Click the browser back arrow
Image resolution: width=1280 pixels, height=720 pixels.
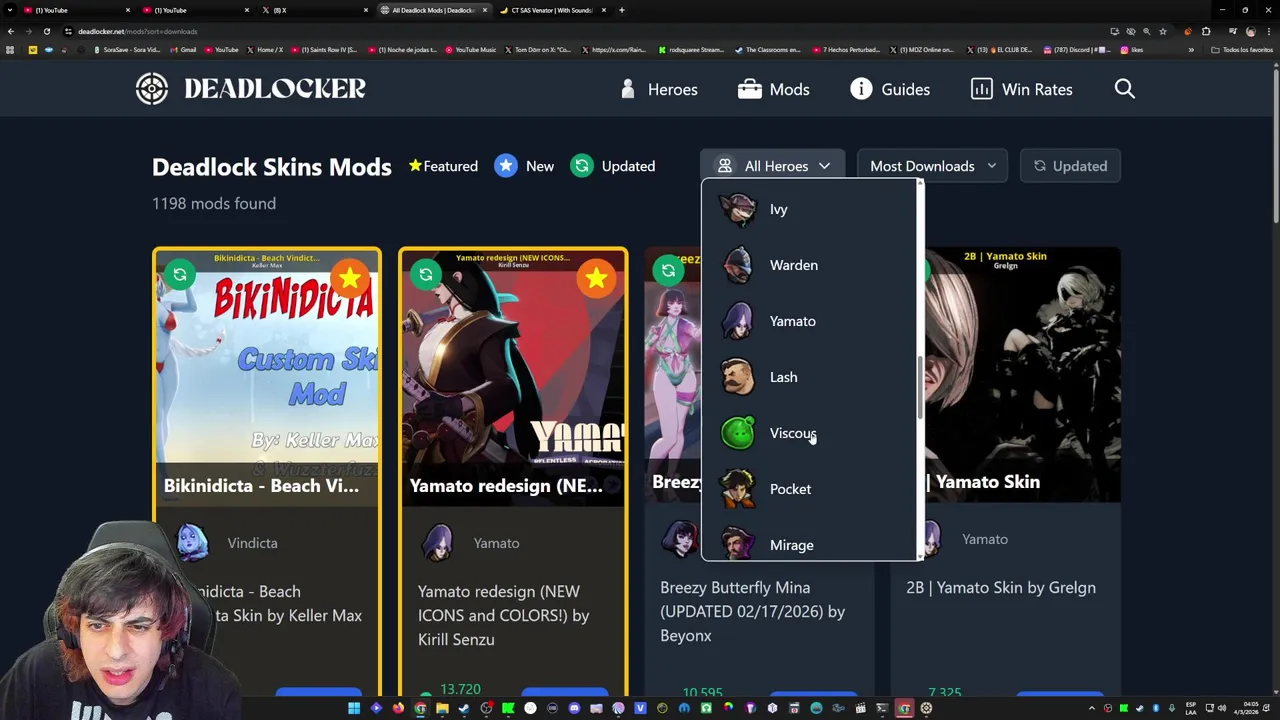coord(10,31)
